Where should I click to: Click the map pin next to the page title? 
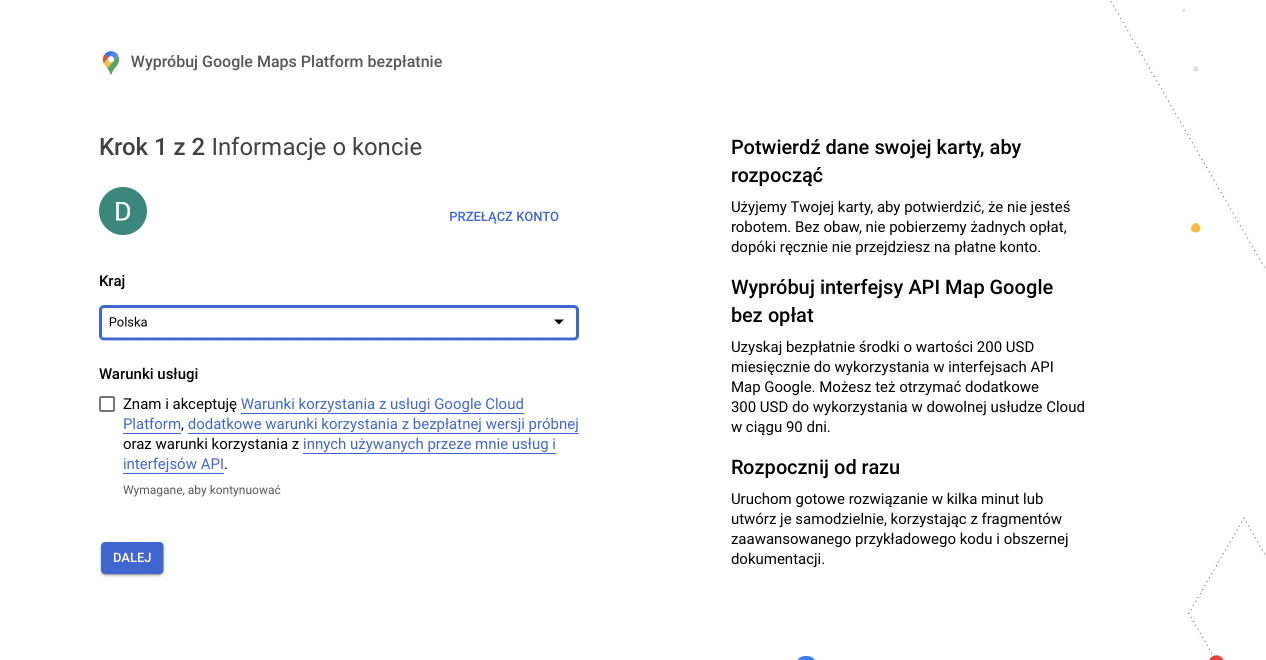[x=109, y=61]
